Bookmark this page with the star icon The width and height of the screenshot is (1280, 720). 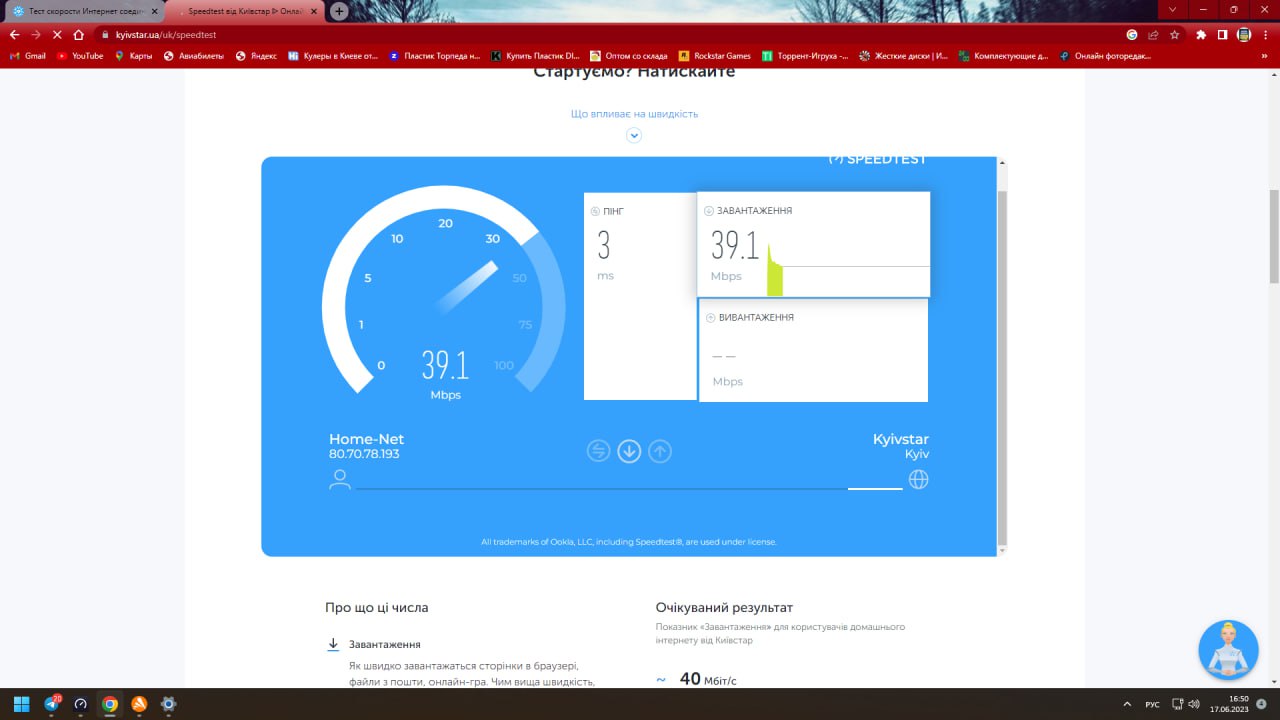pos(1174,34)
